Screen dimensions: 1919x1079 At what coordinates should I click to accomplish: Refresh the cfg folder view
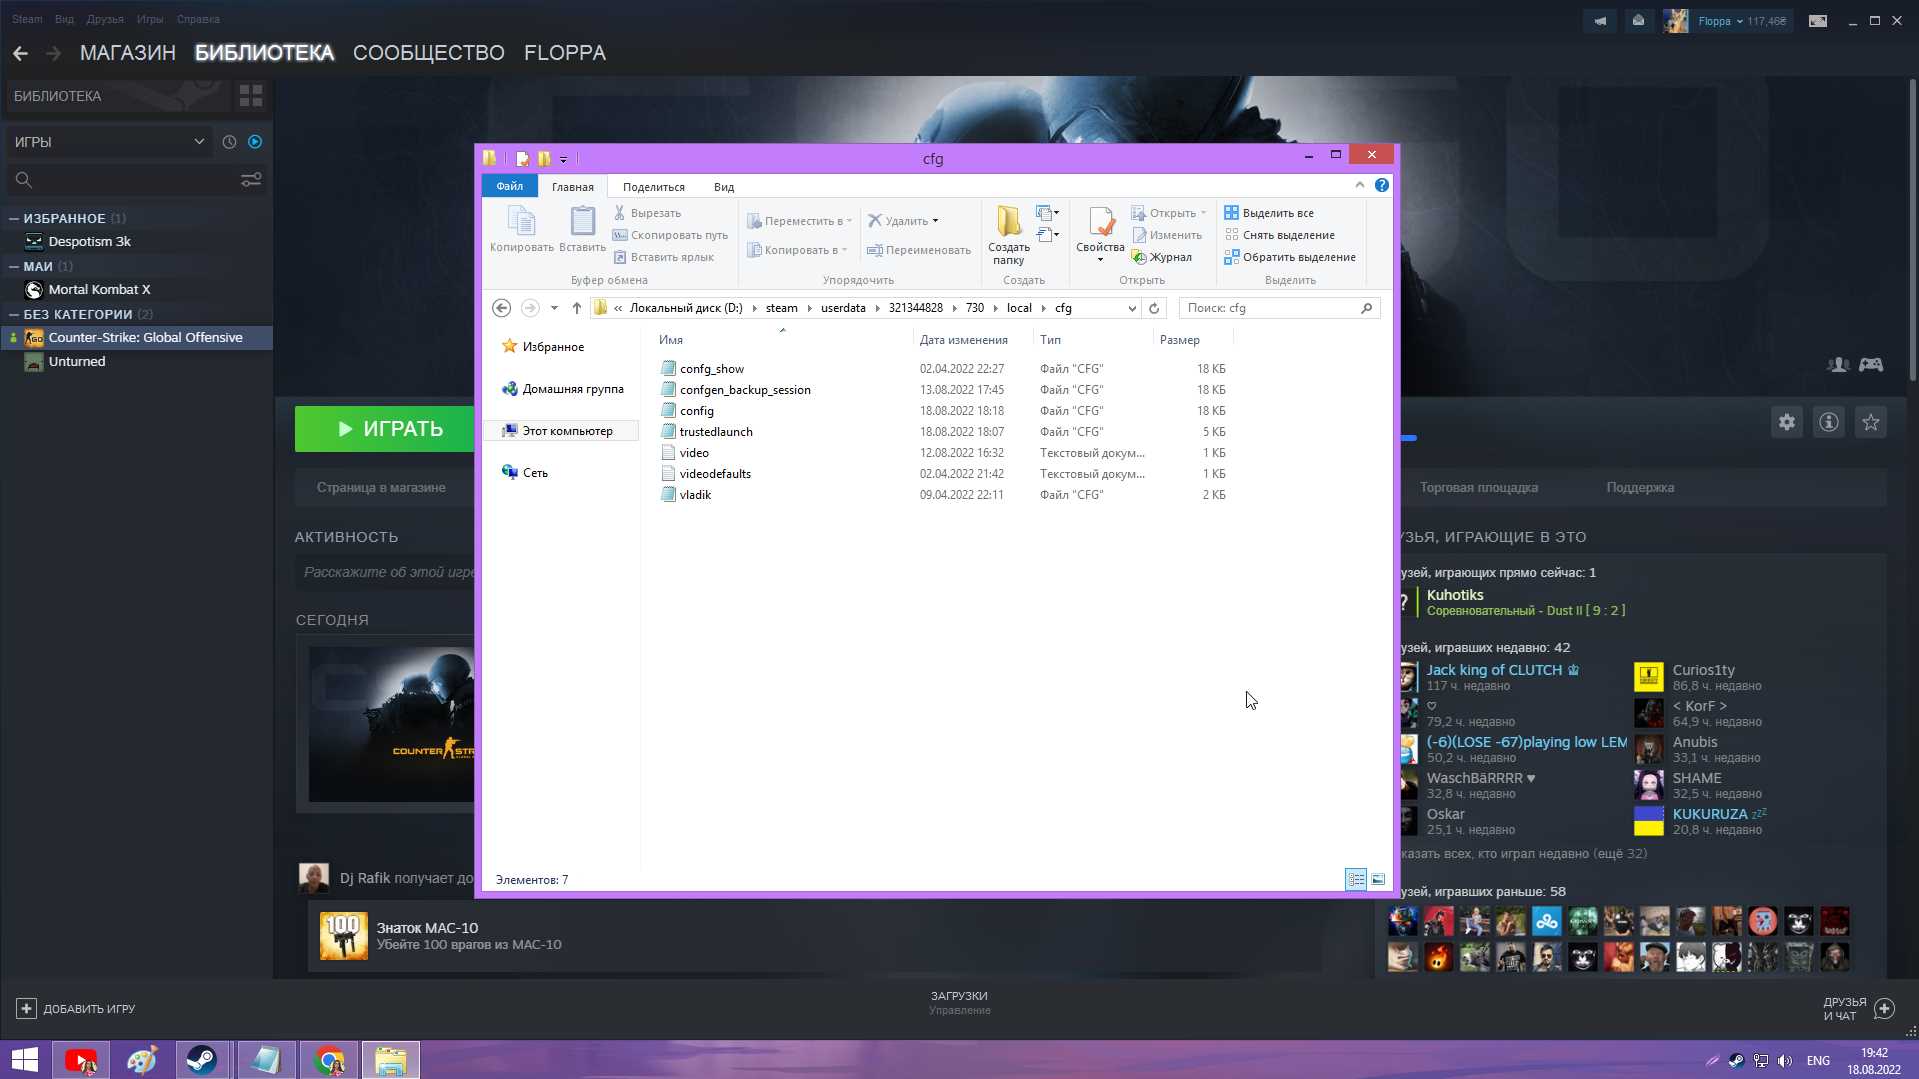1154,308
